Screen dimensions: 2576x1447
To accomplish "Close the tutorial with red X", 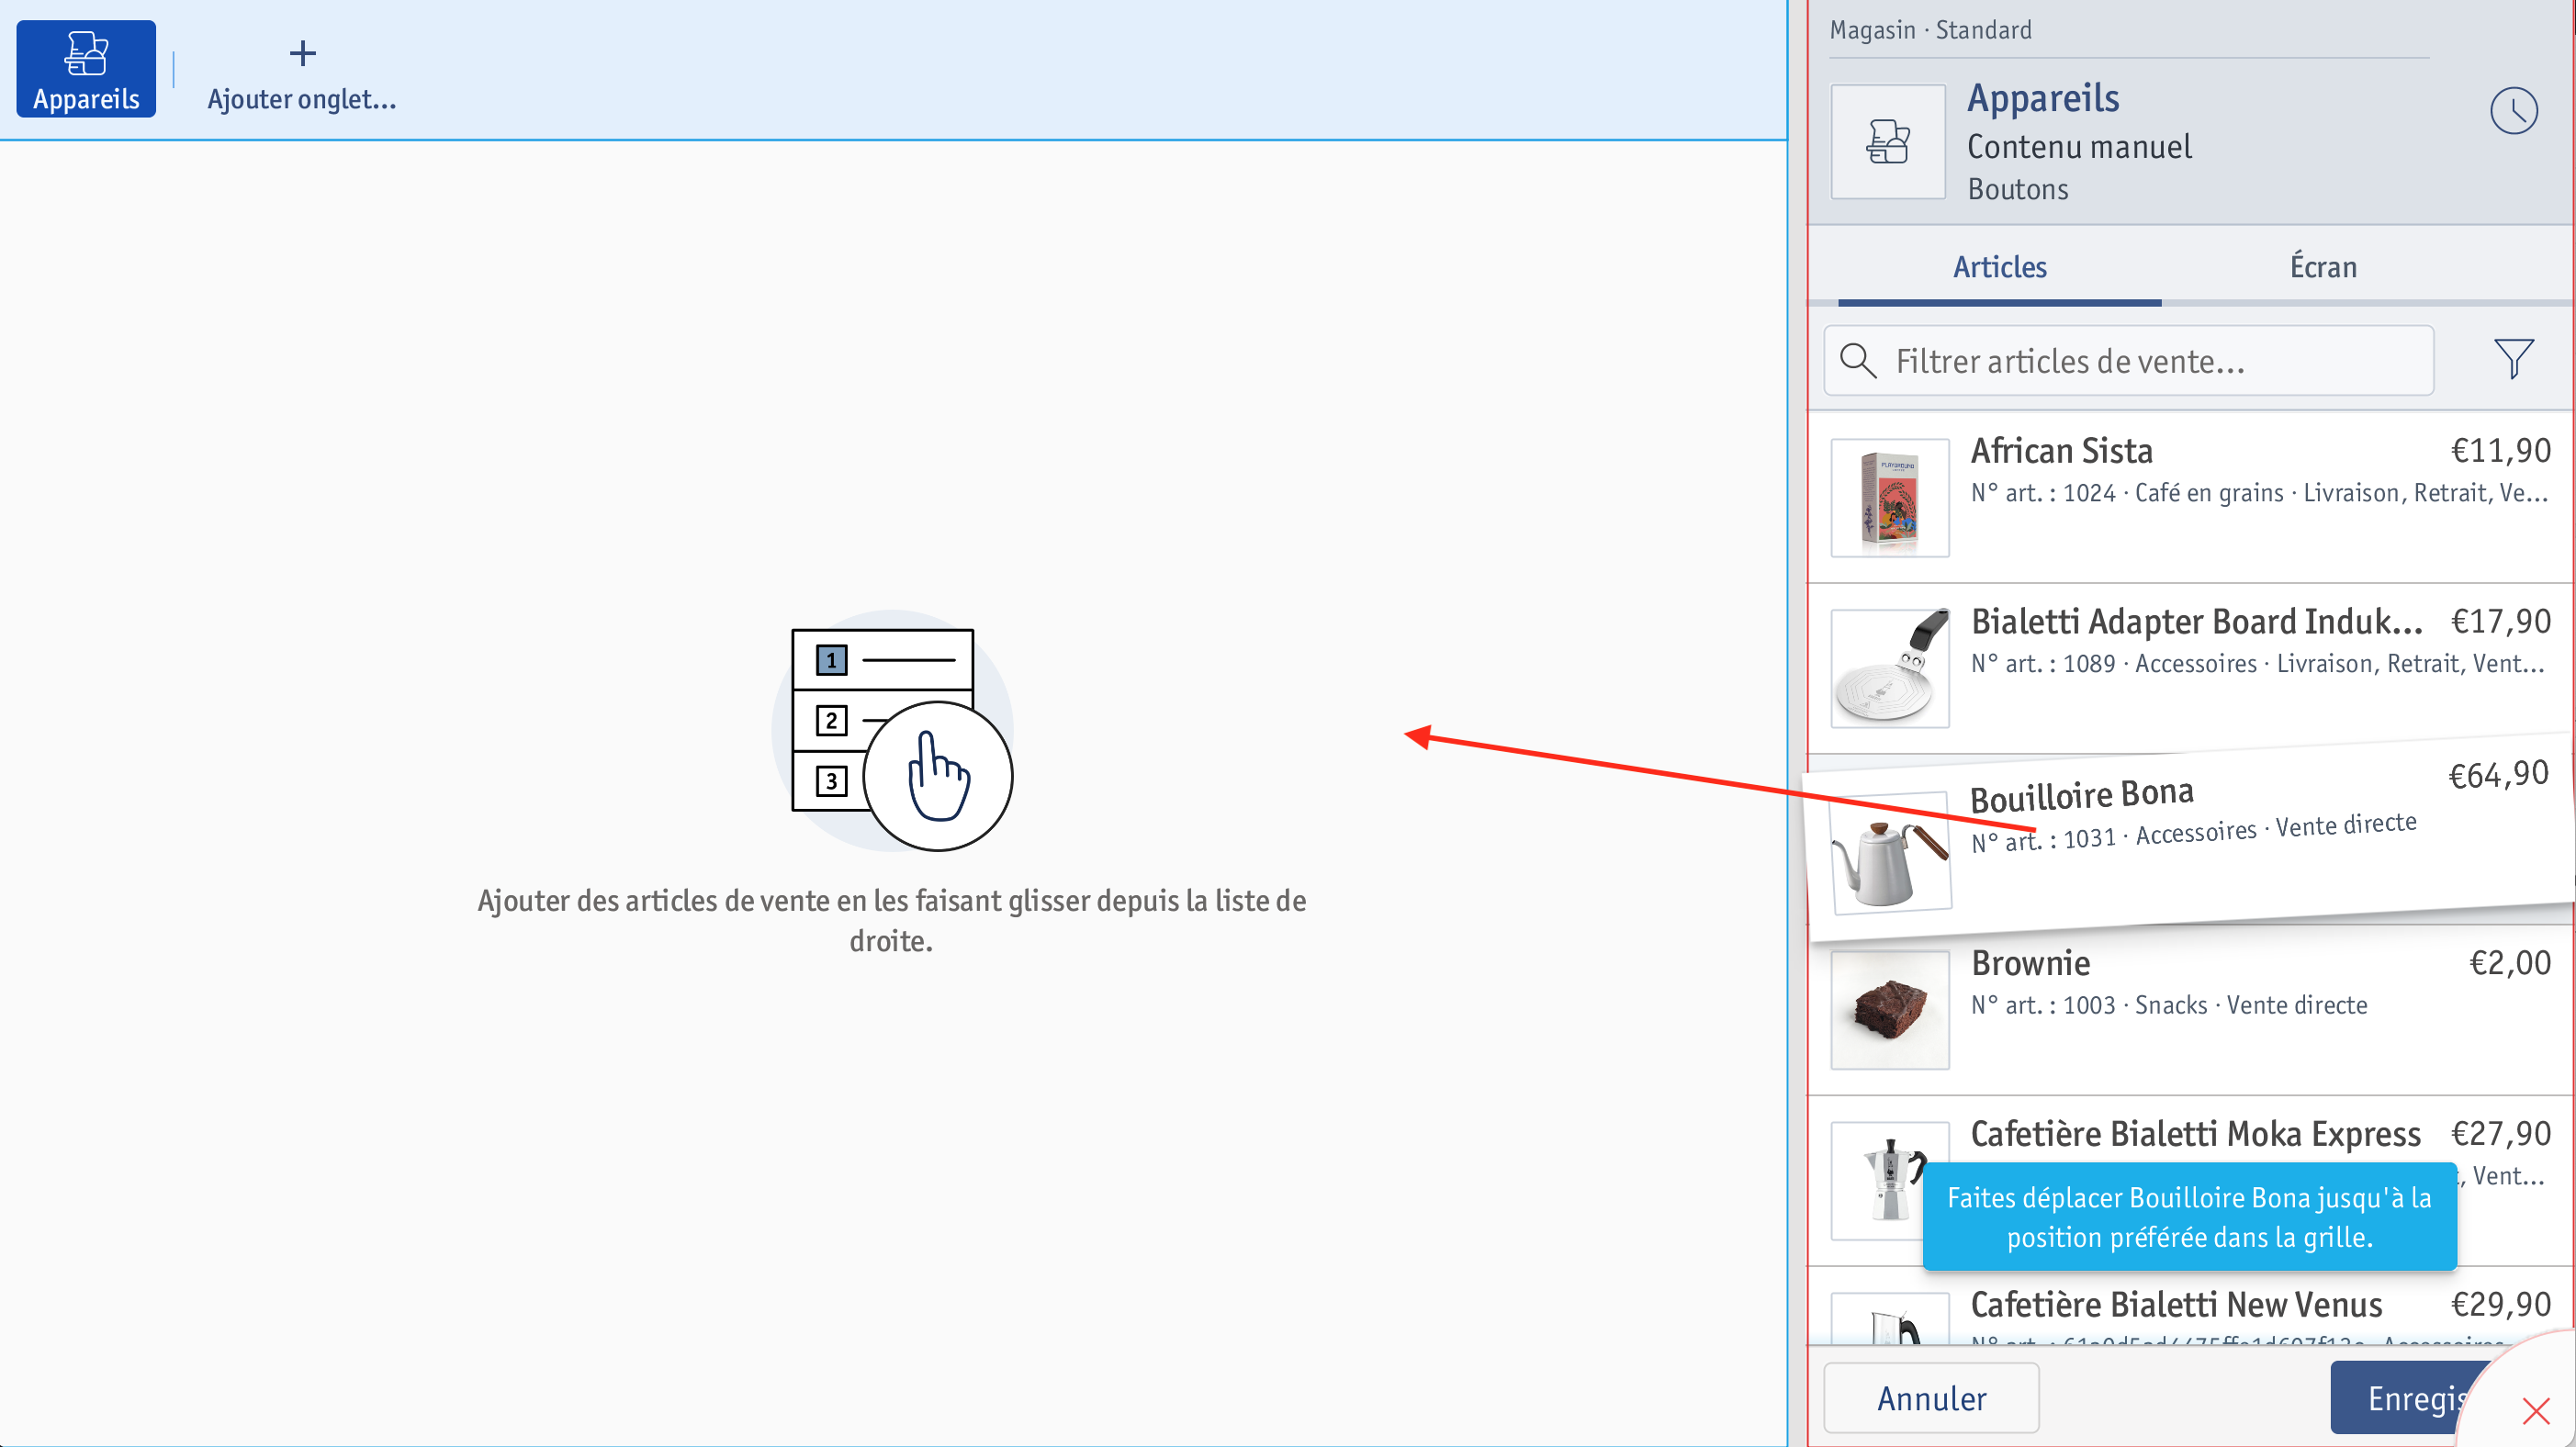I will pyautogui.click(x=2535, y=1411).
